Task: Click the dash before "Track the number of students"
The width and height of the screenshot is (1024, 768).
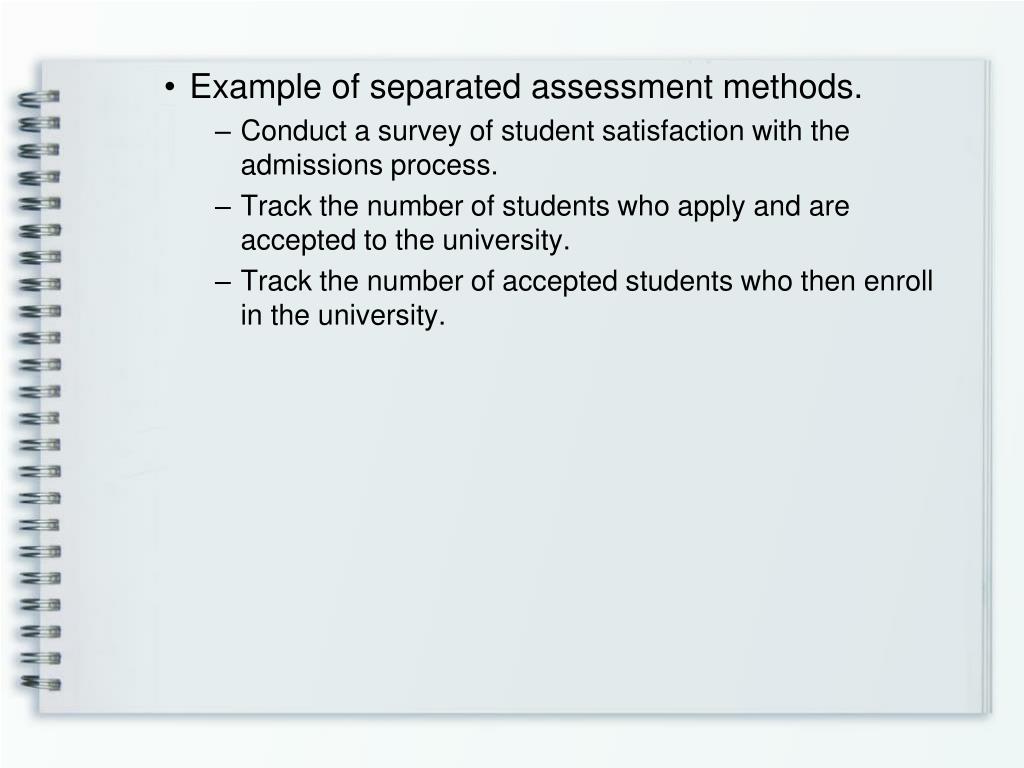Action: (x=223, y=207)
